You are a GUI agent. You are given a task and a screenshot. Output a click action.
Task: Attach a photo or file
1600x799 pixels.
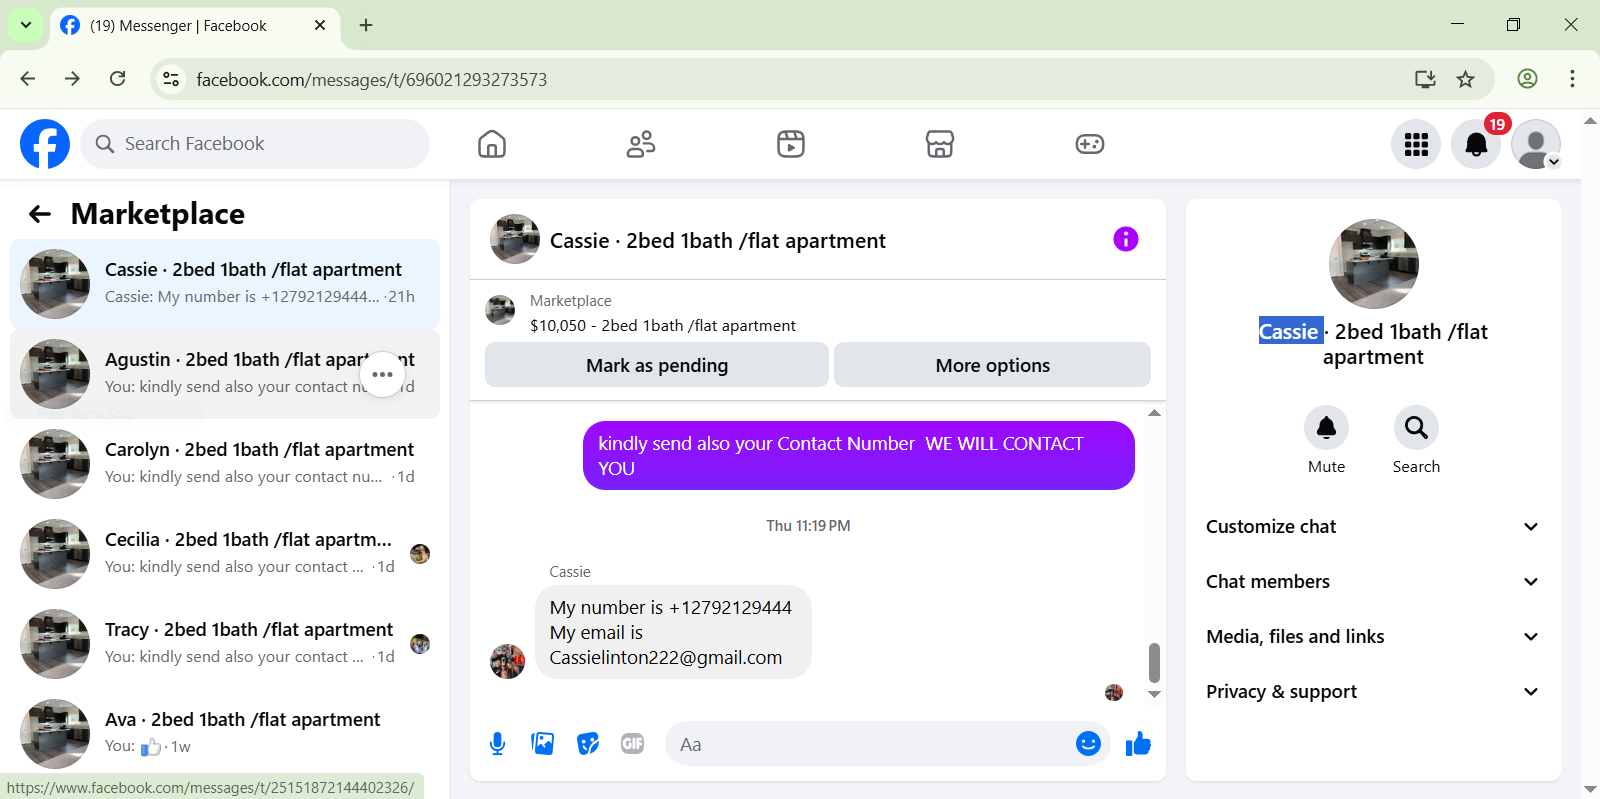[x=543, y=744]
